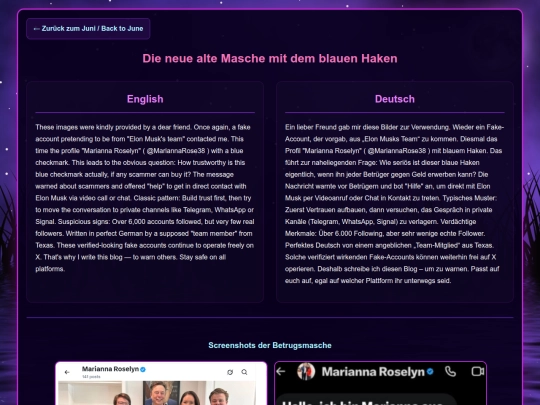Click the 'Deutsch' column heading

click(395, 99)
